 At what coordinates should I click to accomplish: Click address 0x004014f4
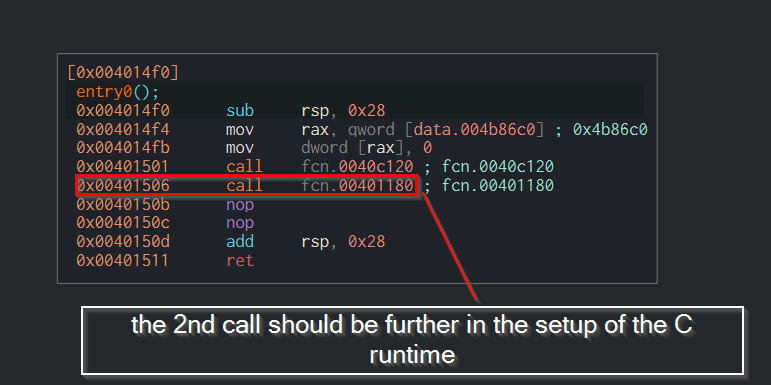pyautogui.click(x=123, y=129)
